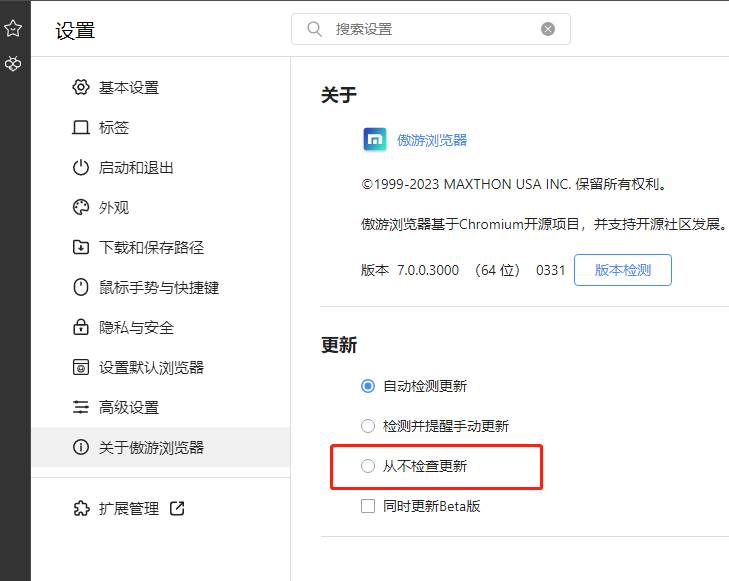Click the tab icon beside 标签
Viewport: 729px width, 581px height.
[81, 127]
